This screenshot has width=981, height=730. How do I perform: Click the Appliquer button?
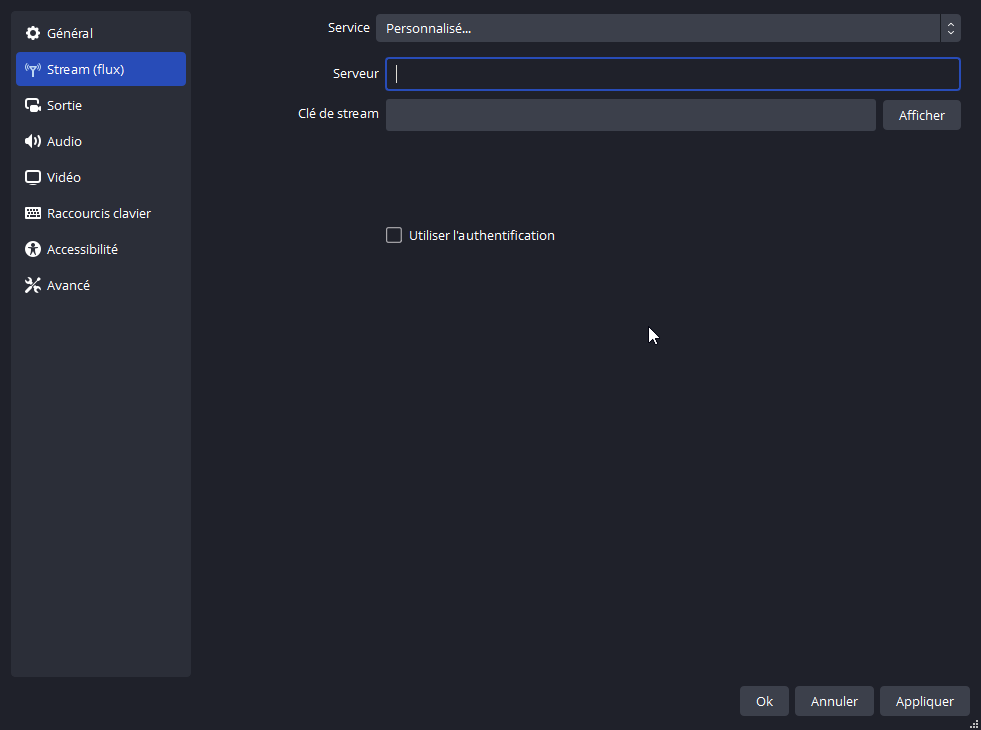click(924, 701)
